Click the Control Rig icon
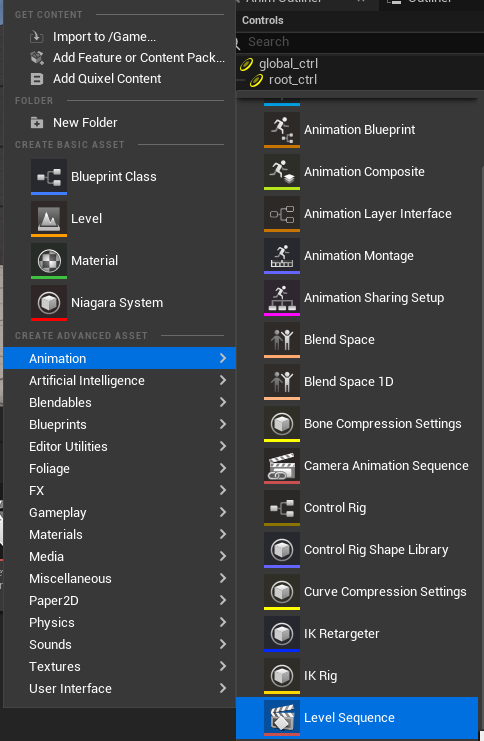The height and width of the screenshot is (741, 484). pos(282,508)
